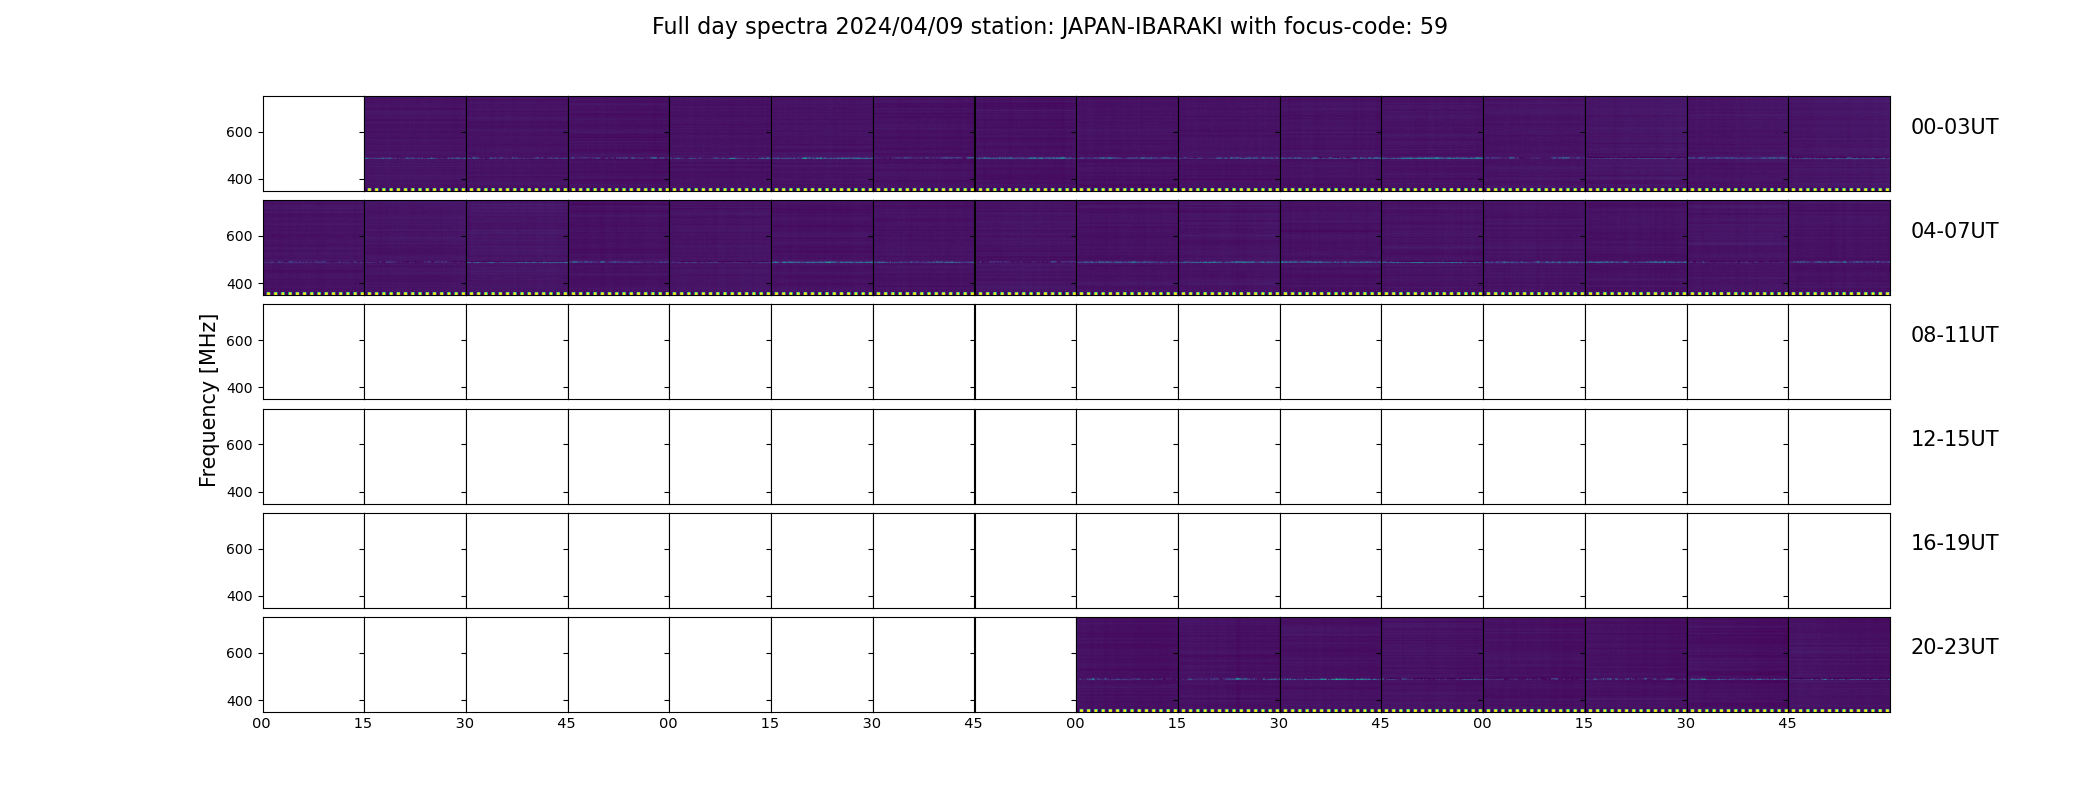Image resolution: width=2100 pixels, height=800 pixels.
Task: Click the 600 tick label of the 16-19UT row
Action: pos(239,549)
